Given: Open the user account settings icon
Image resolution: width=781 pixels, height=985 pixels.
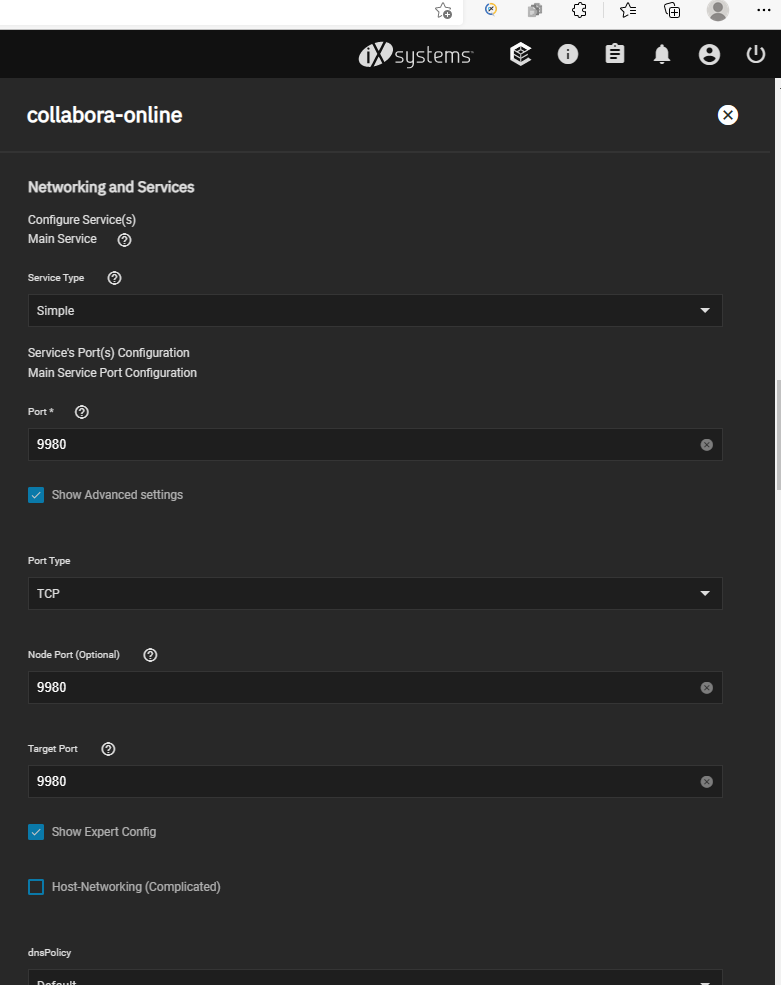Looking at the screenshot, I should coord(709,55).
